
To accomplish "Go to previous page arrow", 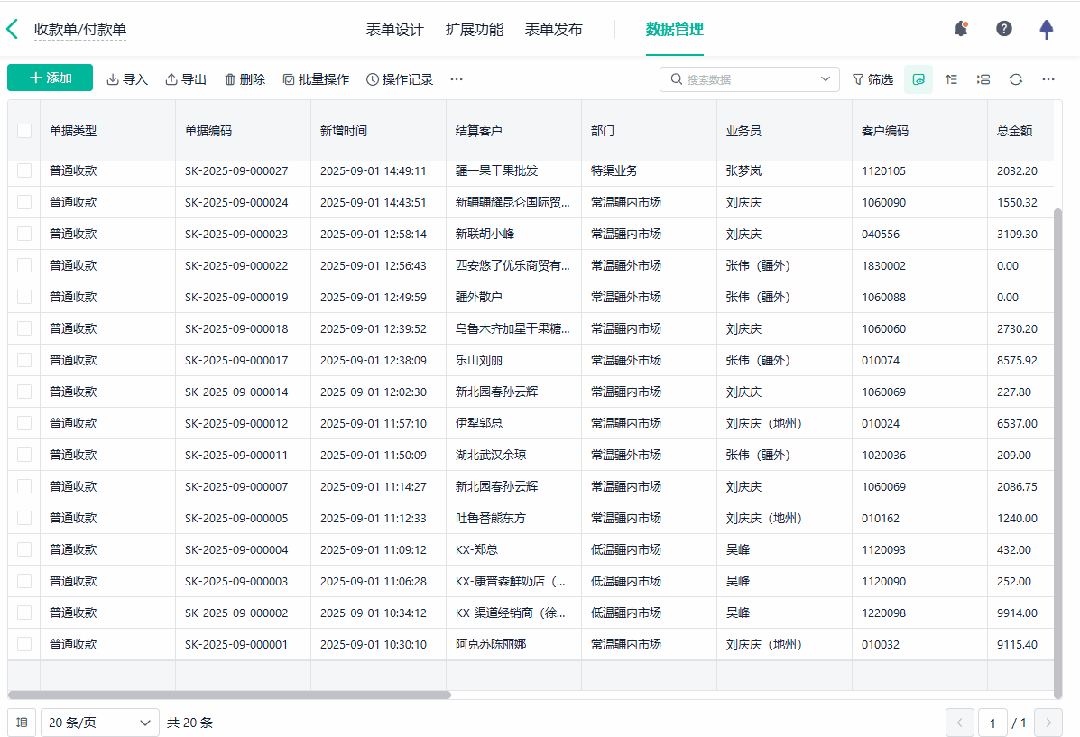I will (959, 723).
